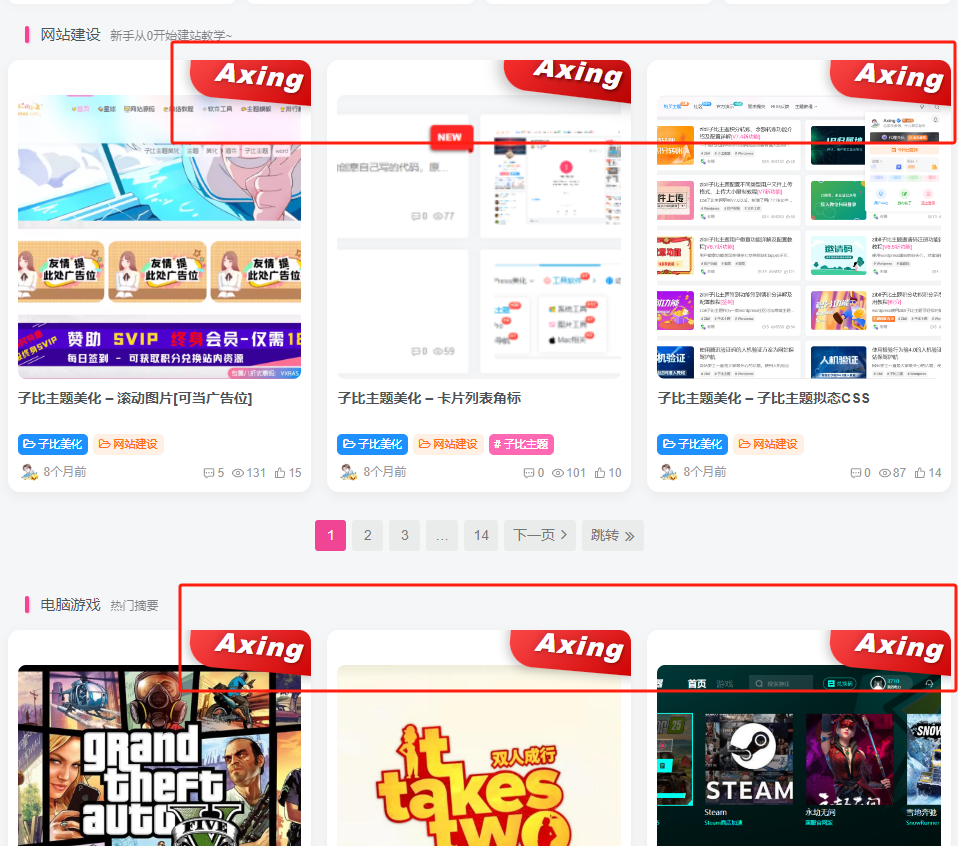Viewport: 958px width, 846px height.
Task: Click the subtitle 新手从0开始建站教学~
Action: pos(171,36)
